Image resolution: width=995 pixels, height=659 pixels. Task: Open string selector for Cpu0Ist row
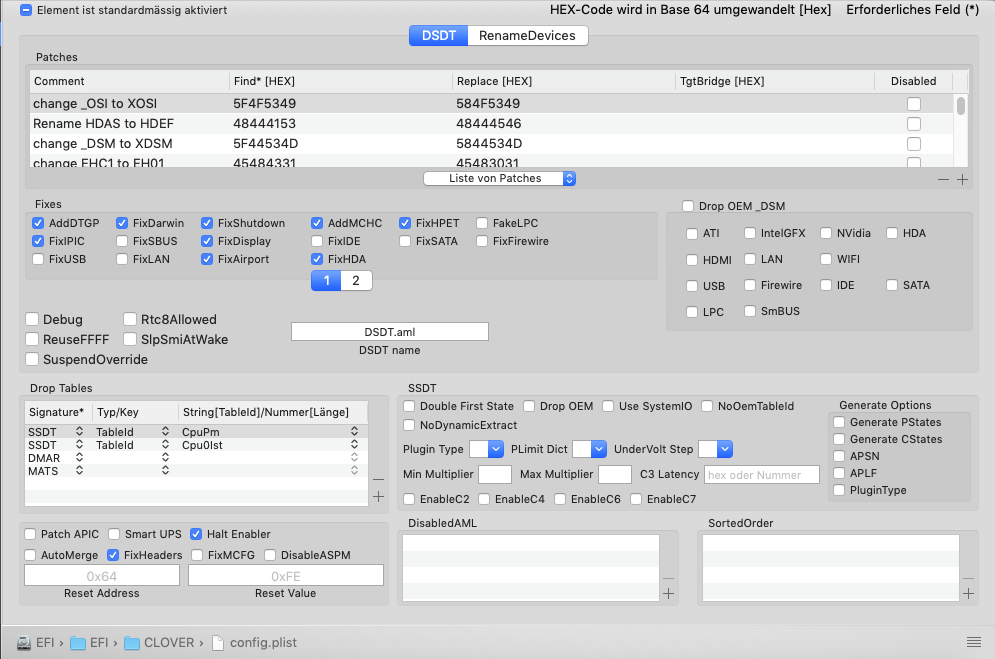click(354, 445)
